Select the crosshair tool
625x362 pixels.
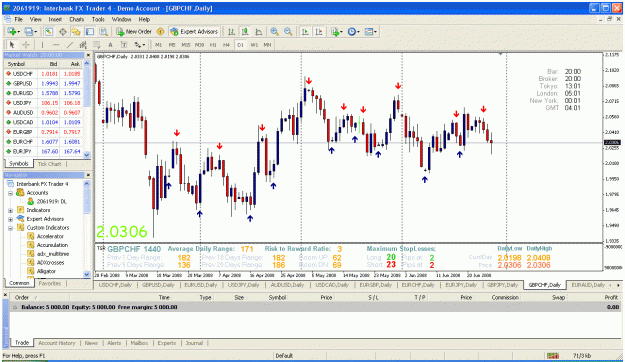click(26, 45)
